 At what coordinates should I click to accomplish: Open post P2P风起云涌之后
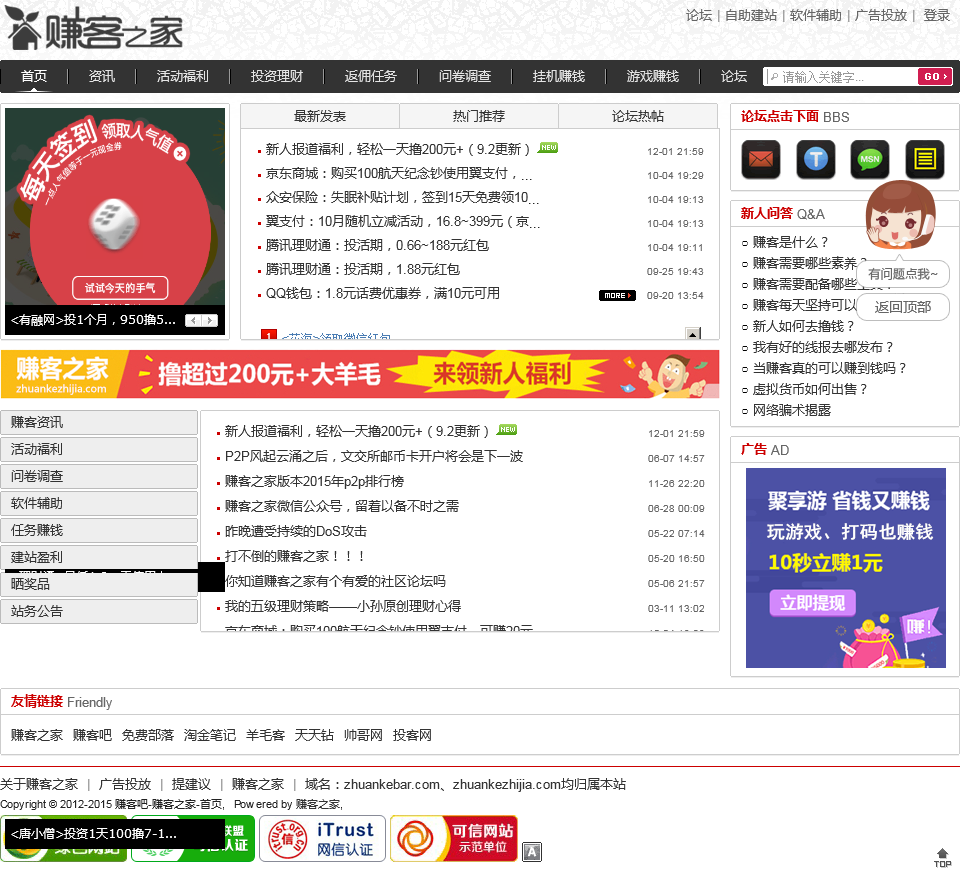point(373,457)
